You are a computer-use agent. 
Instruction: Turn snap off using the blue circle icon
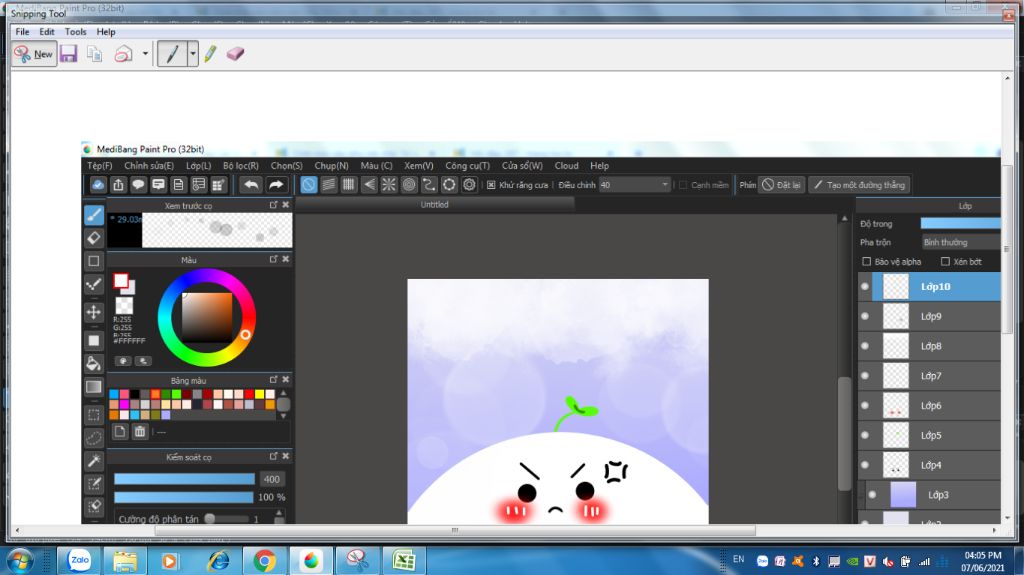[309, 185]
